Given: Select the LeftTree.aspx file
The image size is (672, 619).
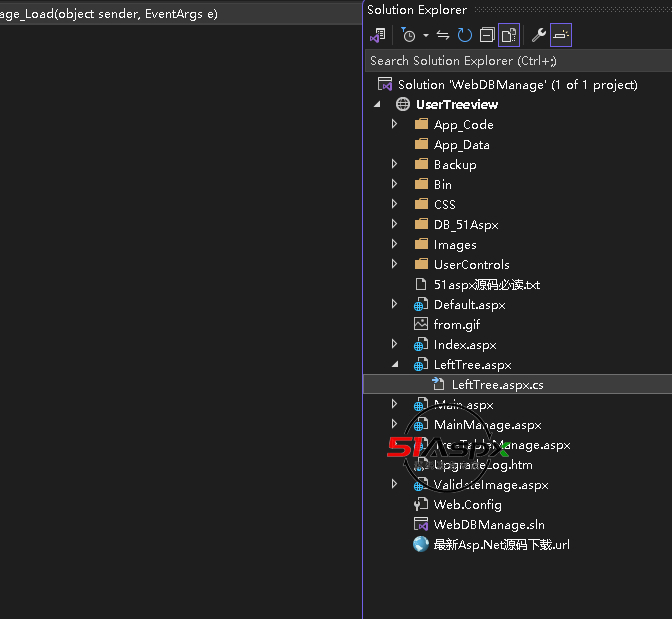Looking at the screenshot, I should [x=472, y=365].
